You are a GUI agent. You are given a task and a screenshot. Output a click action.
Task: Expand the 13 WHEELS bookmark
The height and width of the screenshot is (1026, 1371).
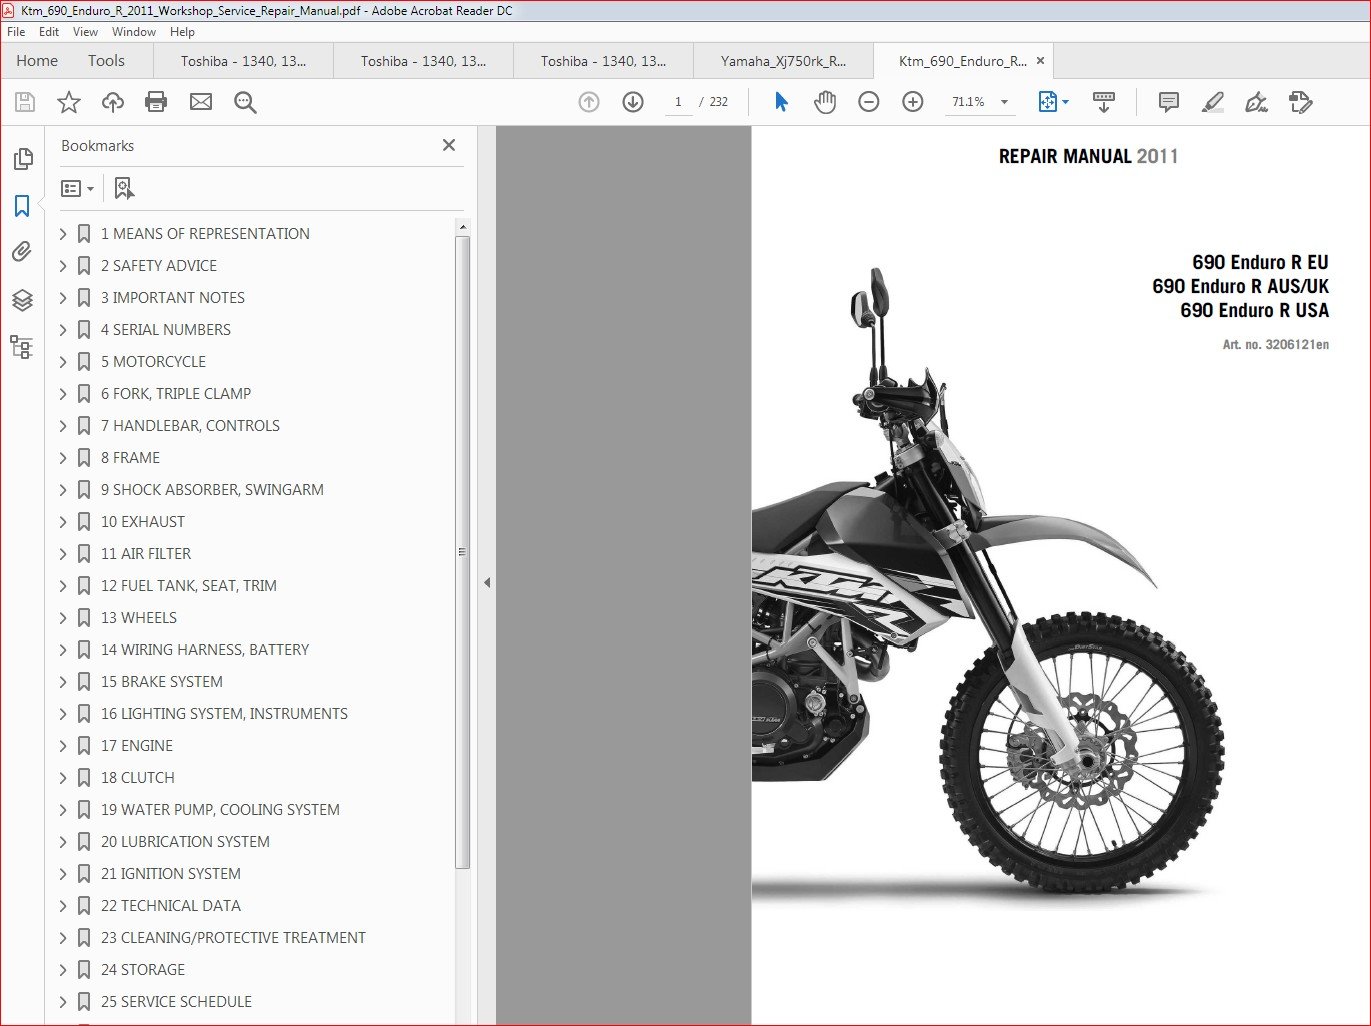point(63,618)
